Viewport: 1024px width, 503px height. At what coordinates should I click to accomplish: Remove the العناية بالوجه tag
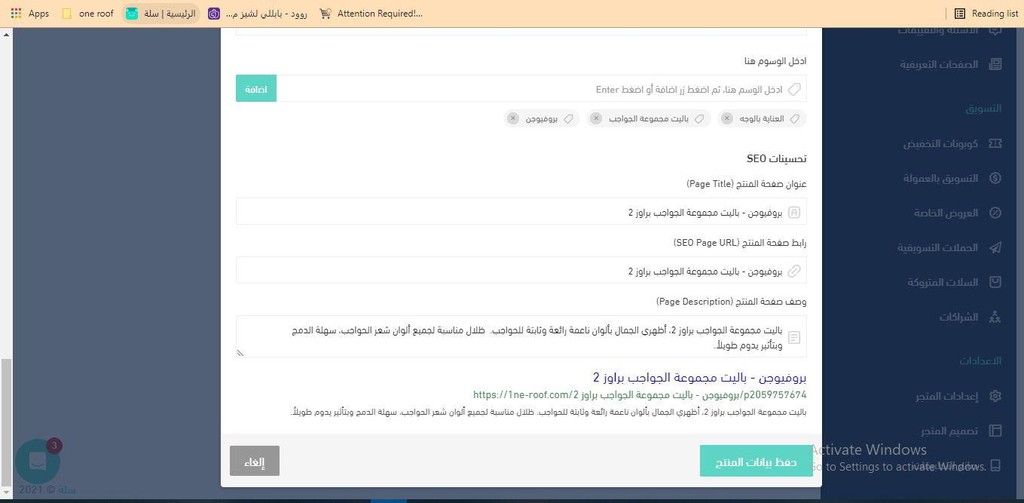click(727, 119)
